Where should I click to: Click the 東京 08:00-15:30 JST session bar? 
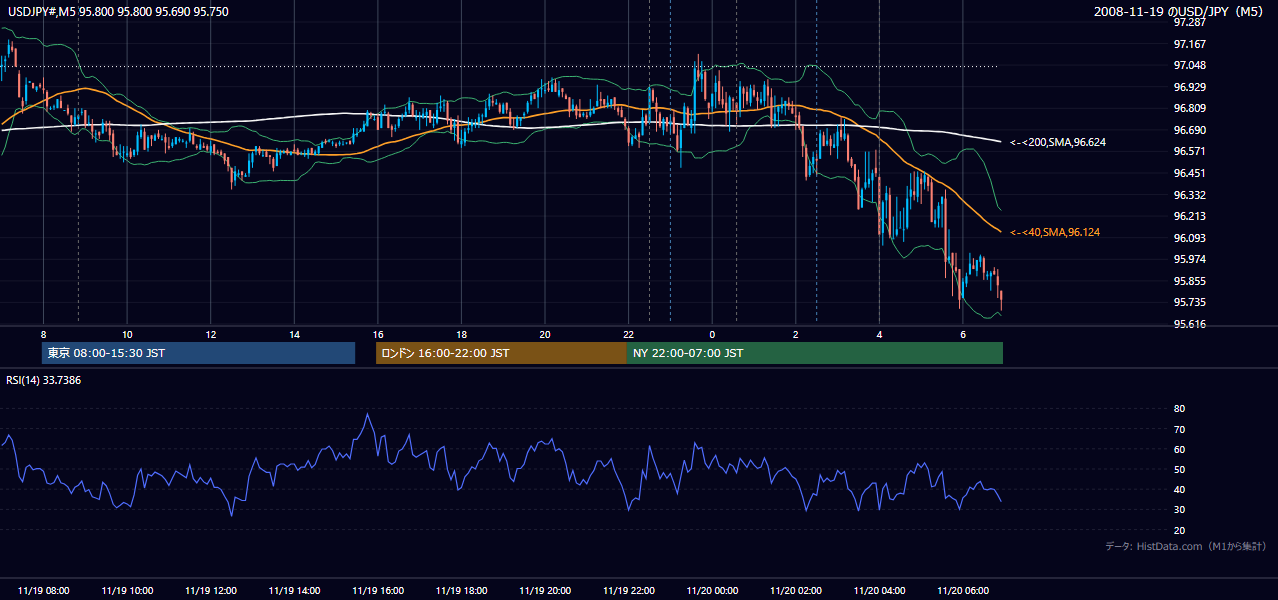click(199, 353)
